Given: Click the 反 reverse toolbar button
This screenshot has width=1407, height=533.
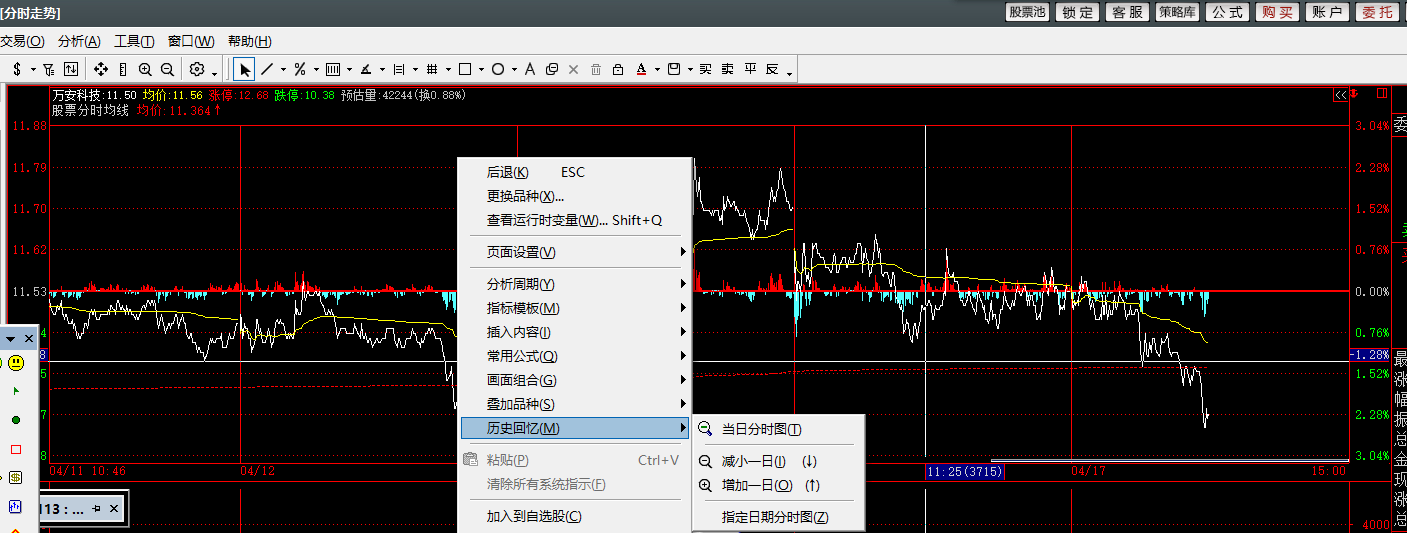Looking at the screenshot, I should tap(772, 69).
